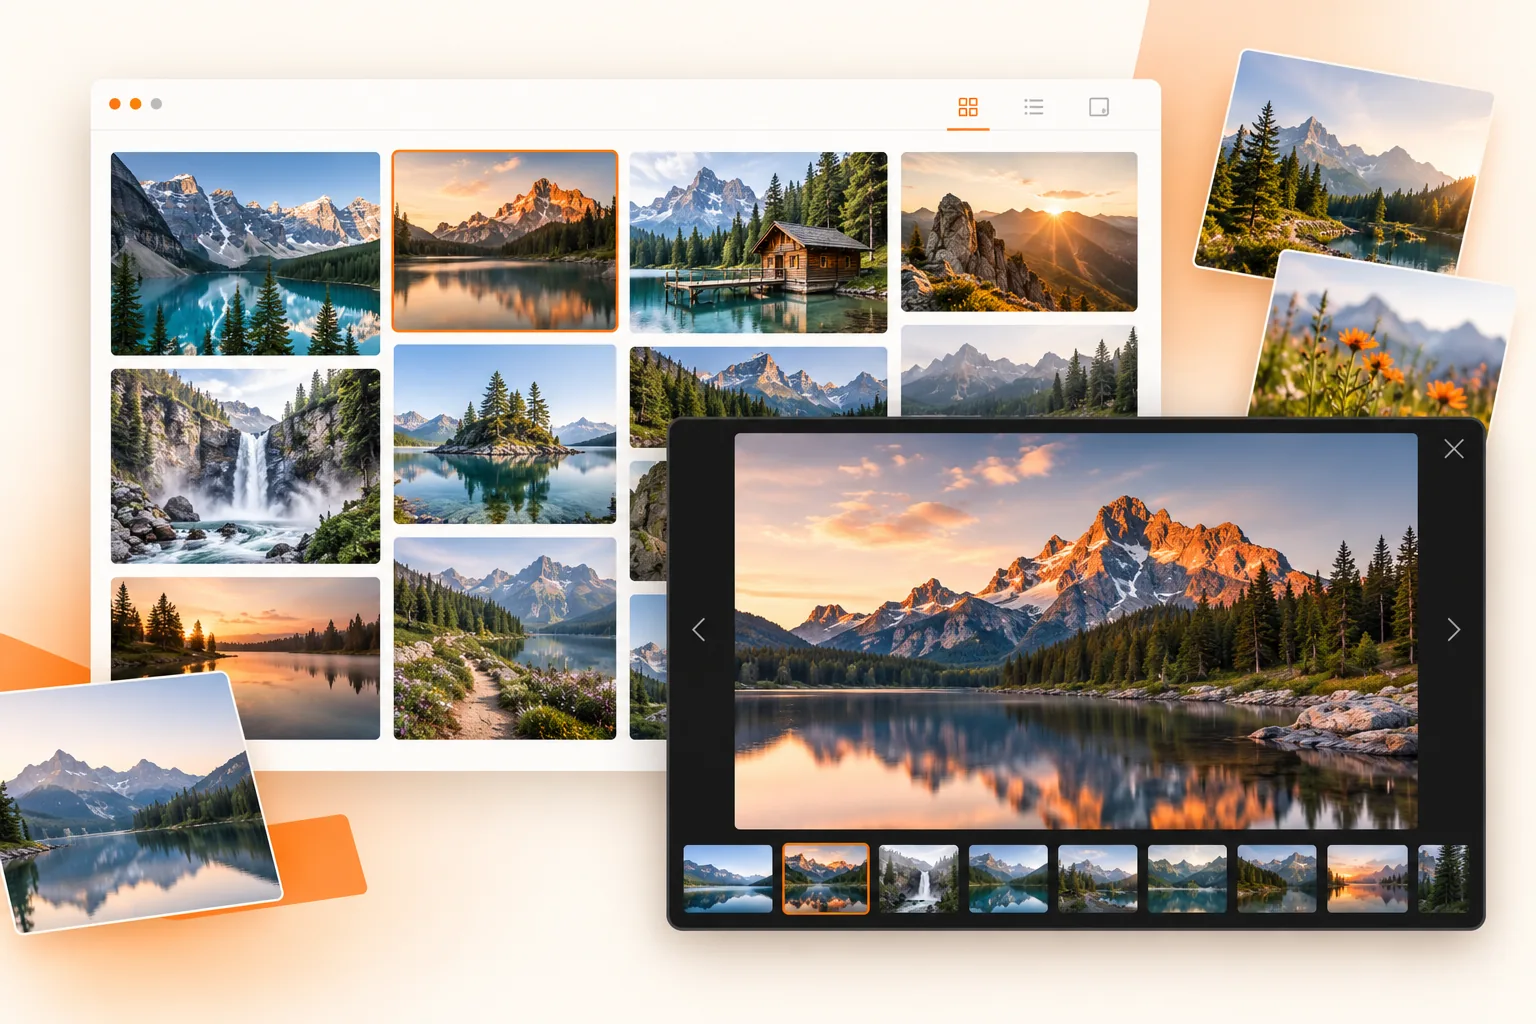Open the orange wildflowers floating photo
Viewport: 1536px width, 1024px height.
pos(1381,338)
